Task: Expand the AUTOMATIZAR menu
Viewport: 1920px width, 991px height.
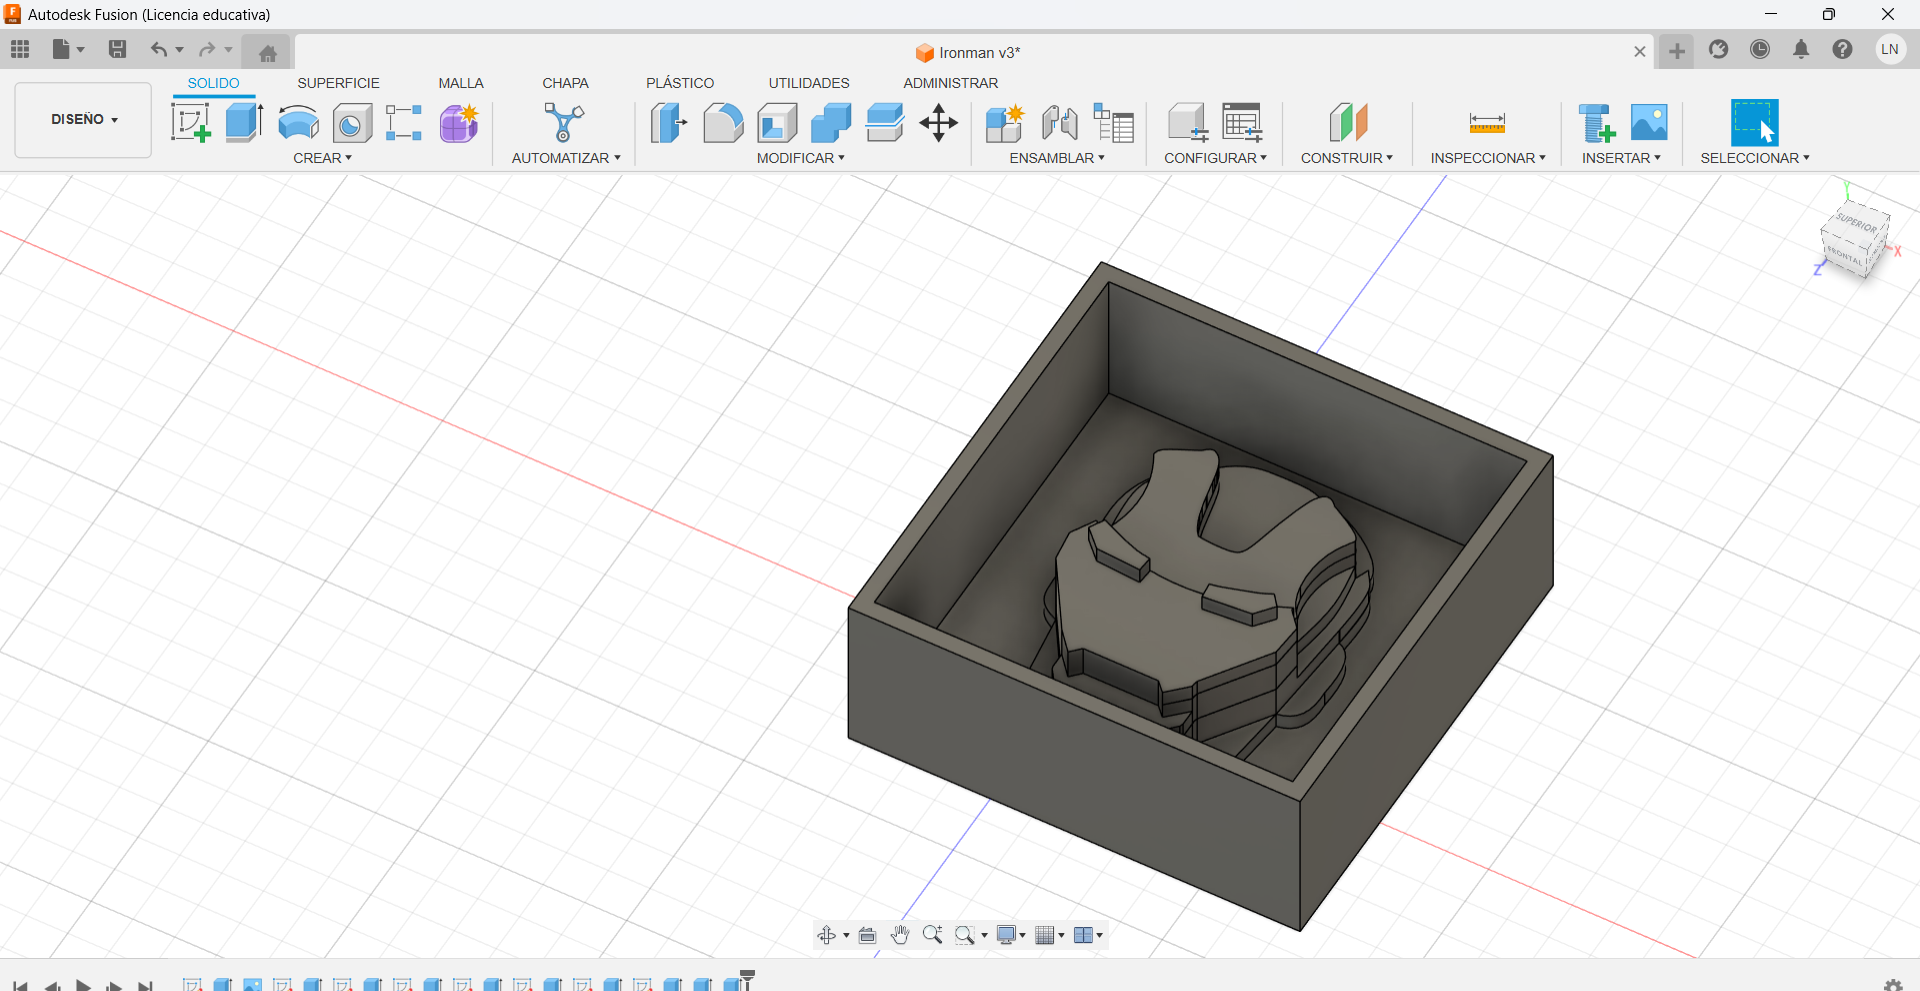Action: pos(566,158)
